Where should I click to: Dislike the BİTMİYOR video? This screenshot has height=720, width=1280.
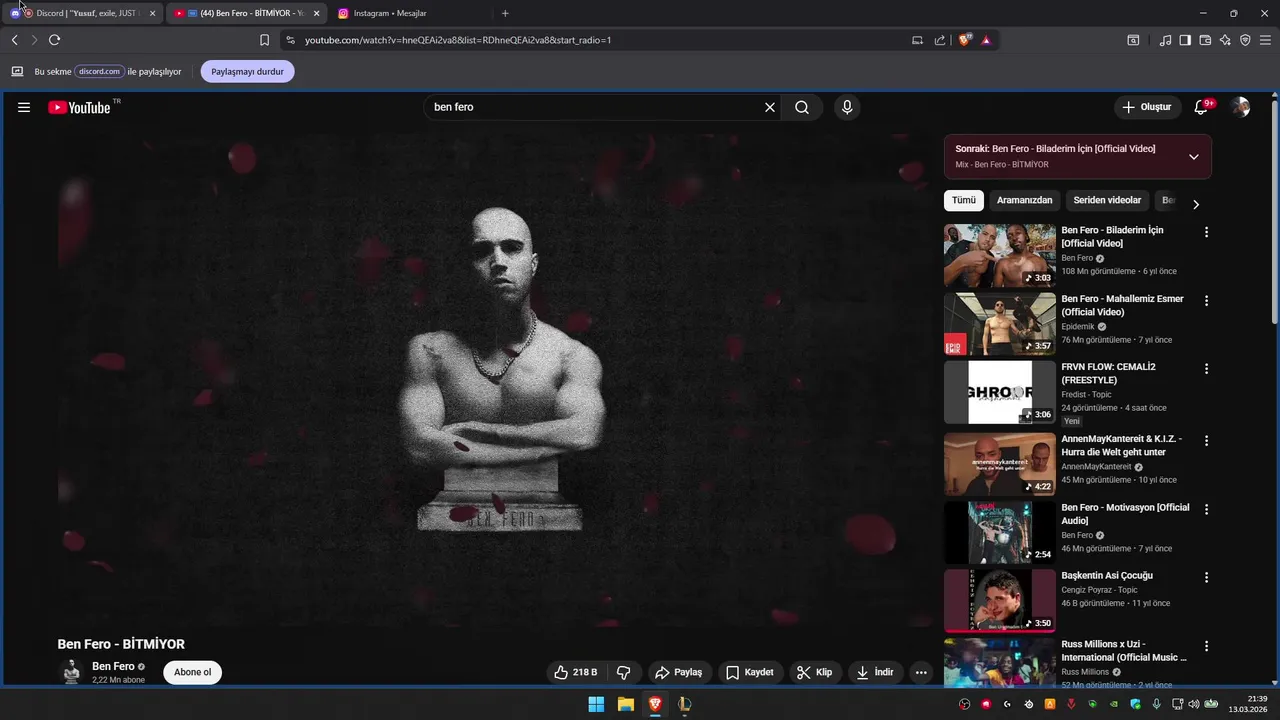tap(623, 672)
